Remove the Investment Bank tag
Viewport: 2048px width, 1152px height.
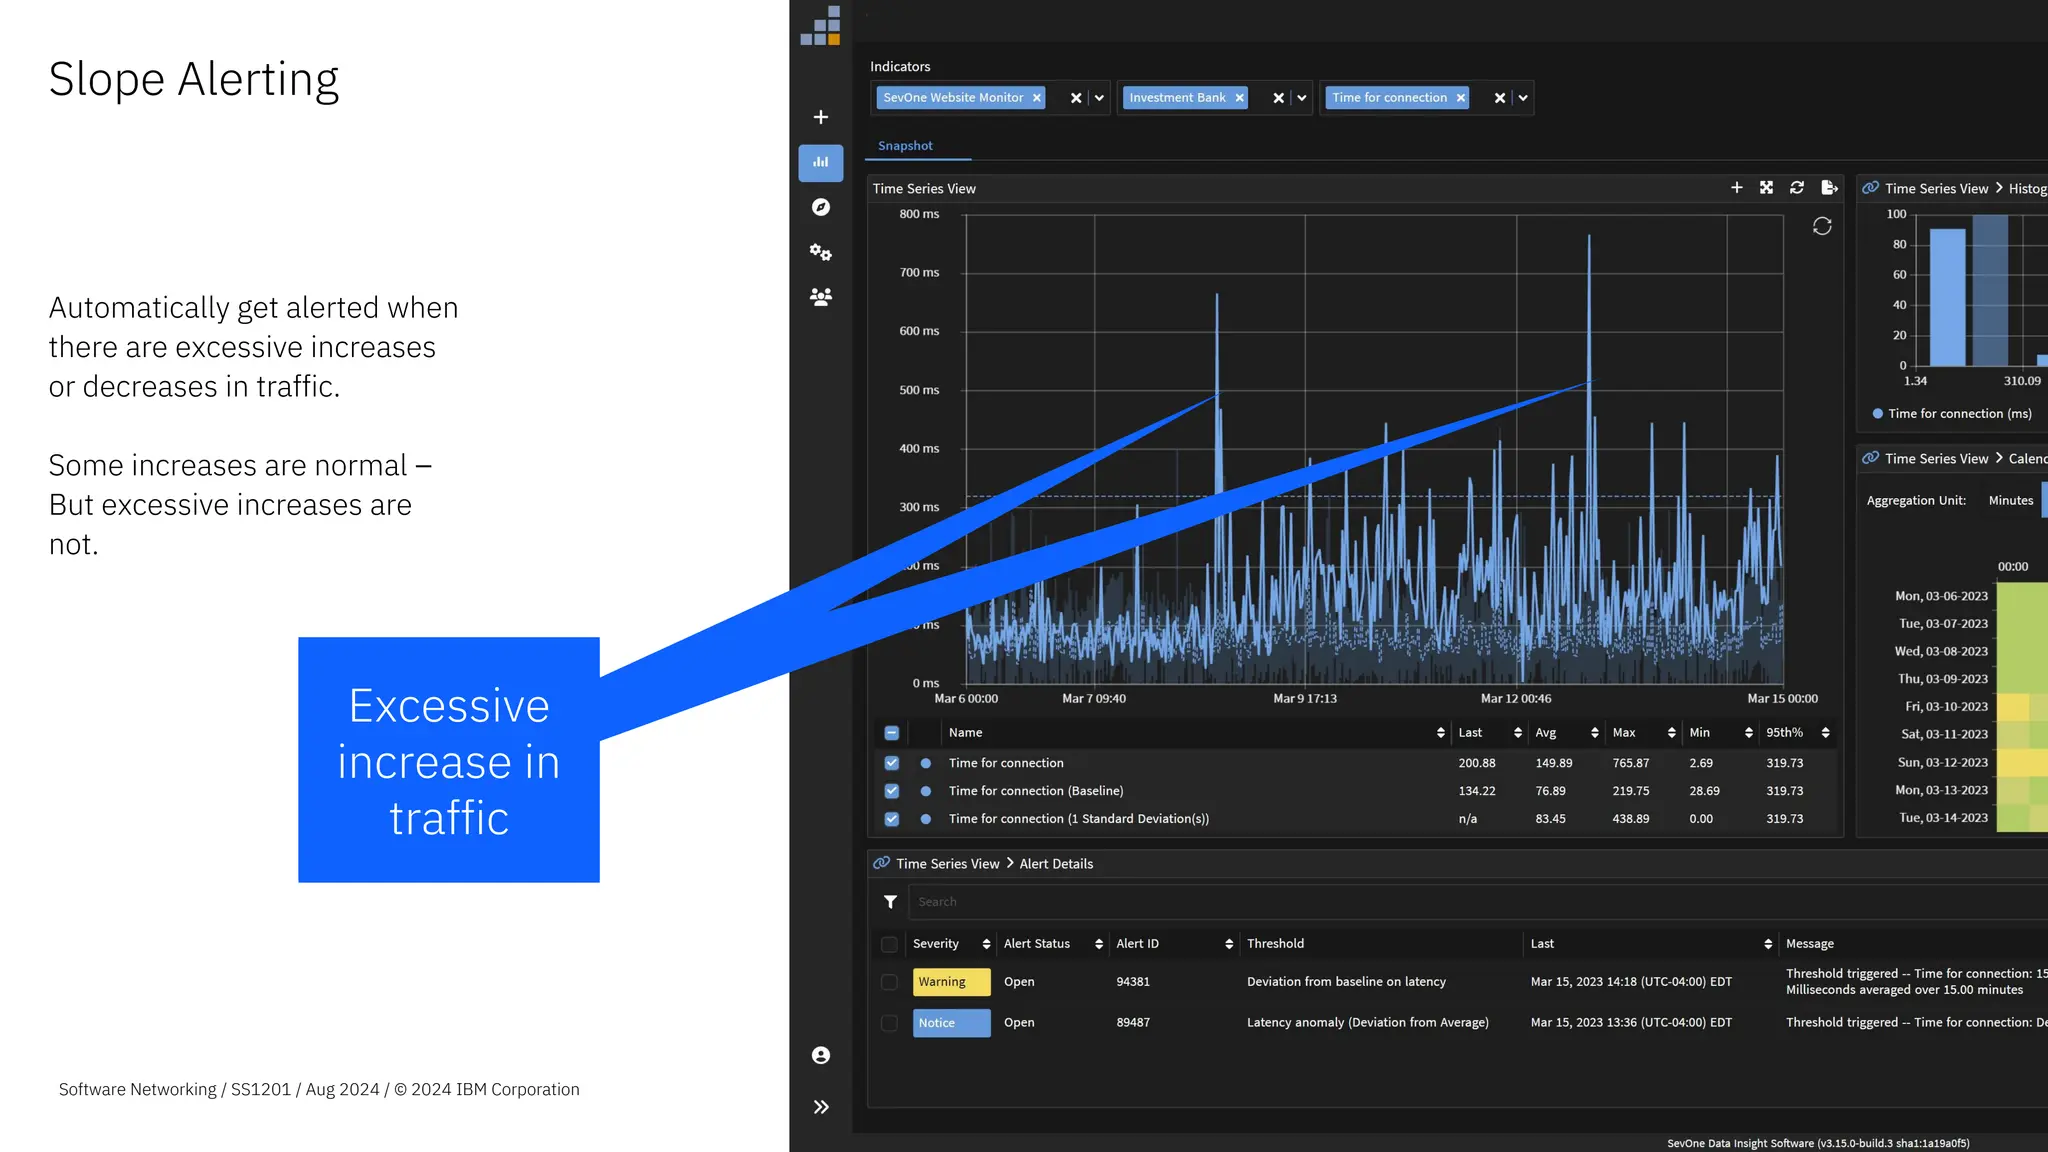[1239, 98]
